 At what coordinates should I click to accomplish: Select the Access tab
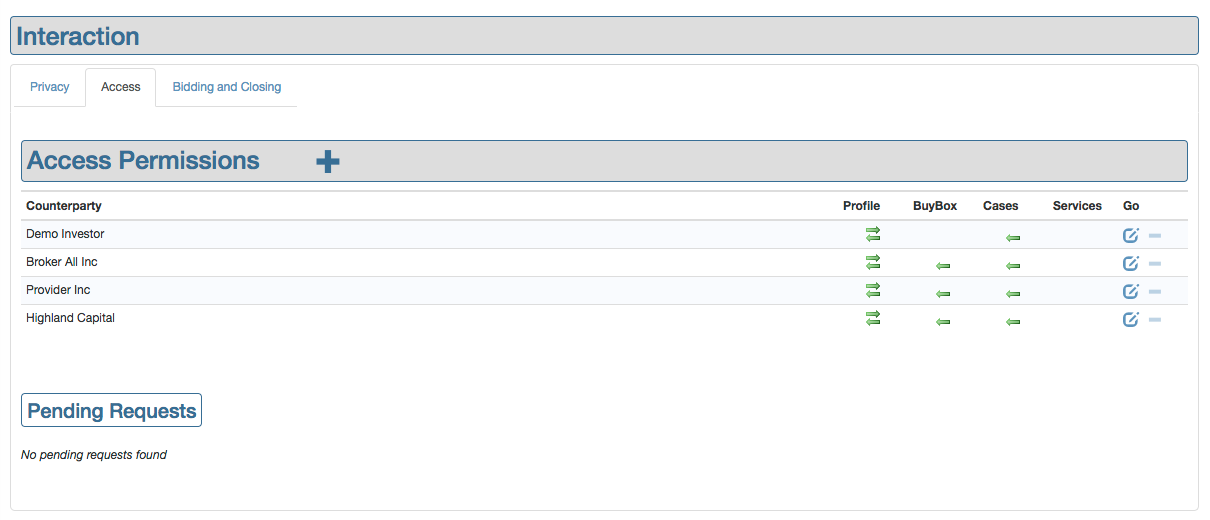[121, 87]
